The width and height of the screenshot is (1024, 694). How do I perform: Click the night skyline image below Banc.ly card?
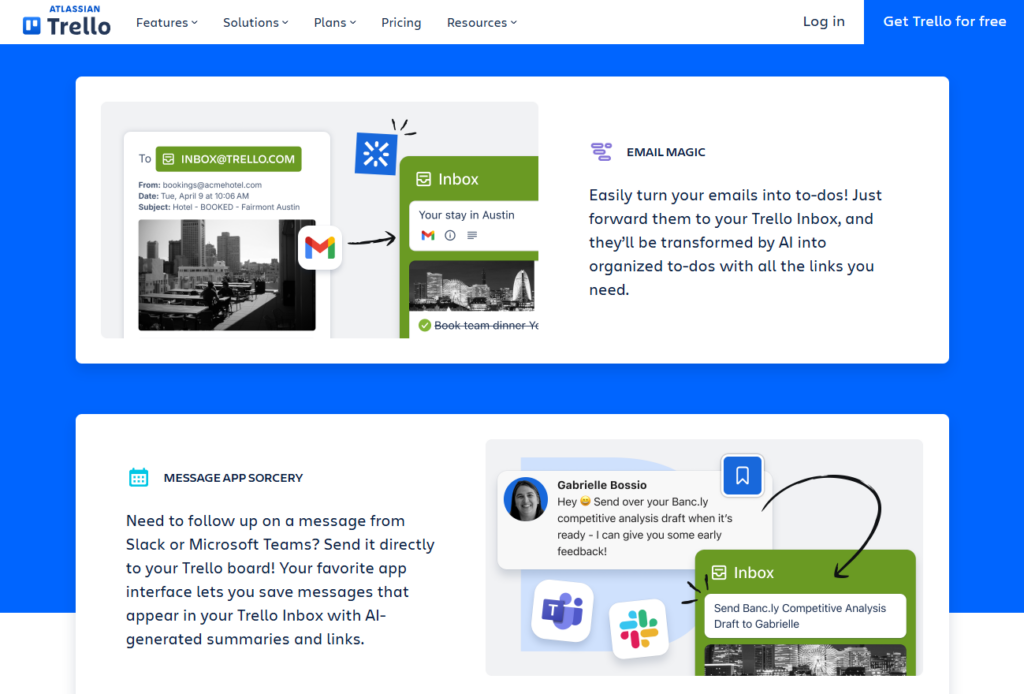[x=805, y=660]
